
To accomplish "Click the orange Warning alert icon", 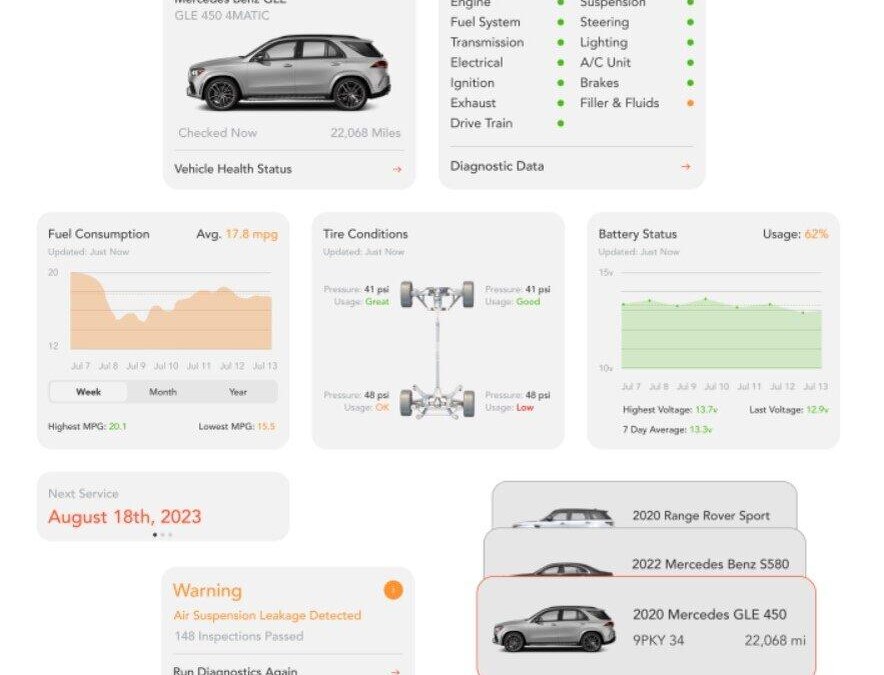I will tap(393, 590).
